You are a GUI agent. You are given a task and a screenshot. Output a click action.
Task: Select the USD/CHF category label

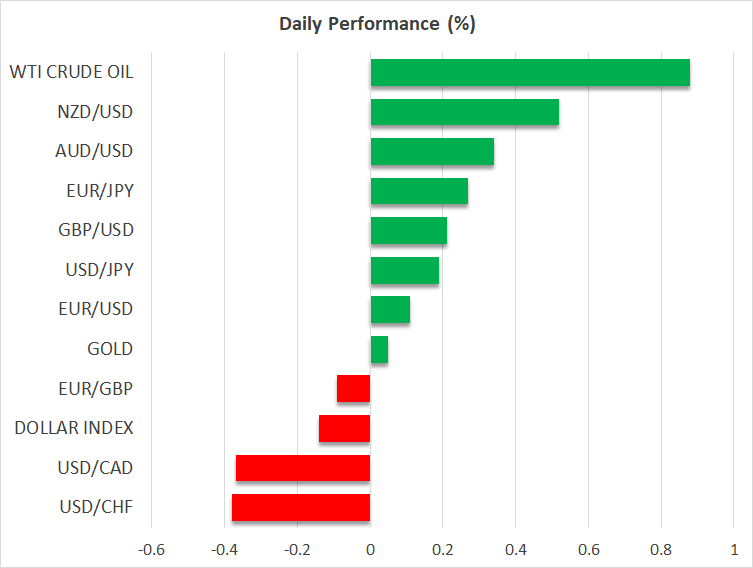tap(96, 507)
